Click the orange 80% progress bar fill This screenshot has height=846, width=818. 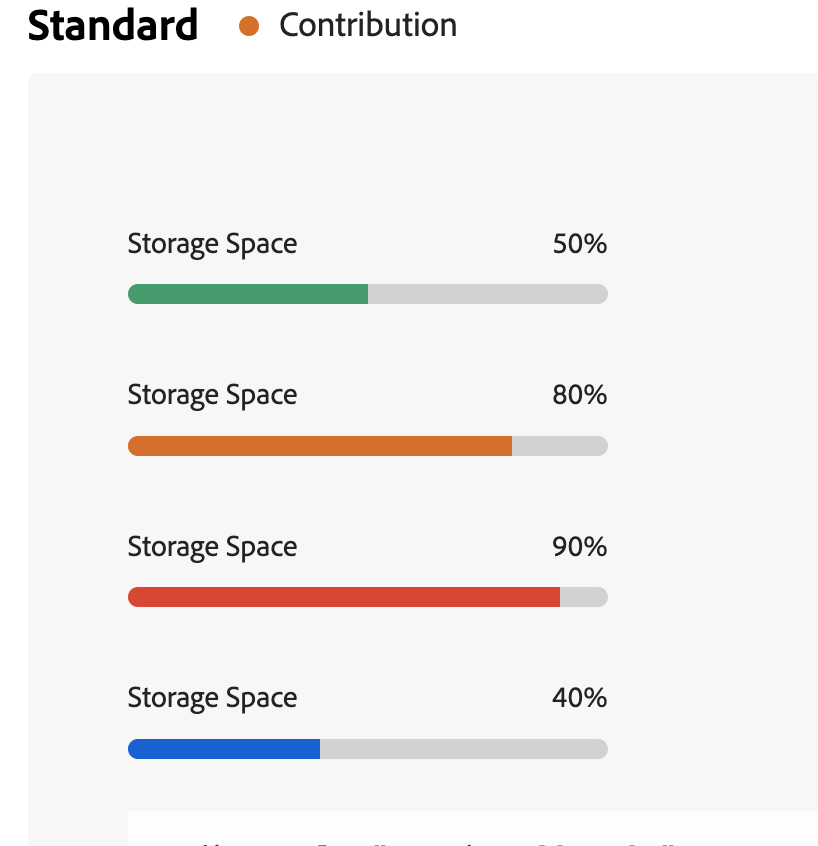coord(320,446)
